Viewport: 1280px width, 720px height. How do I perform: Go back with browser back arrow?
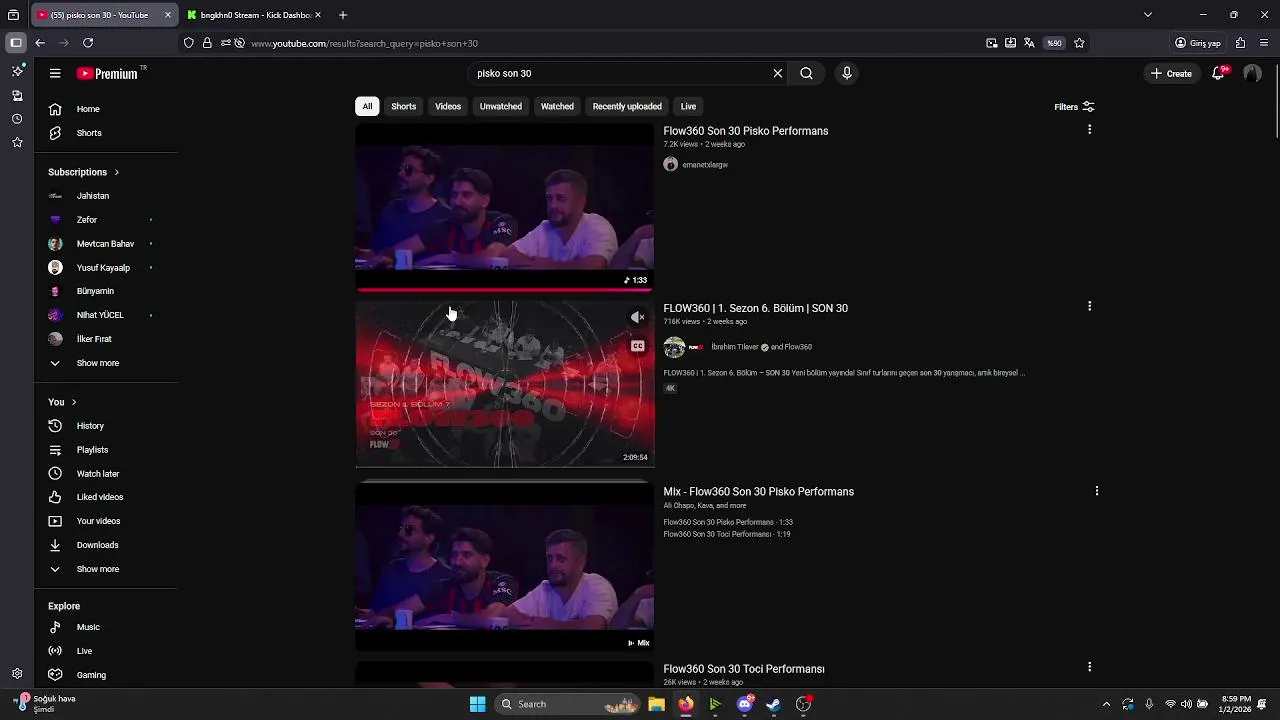40,43
